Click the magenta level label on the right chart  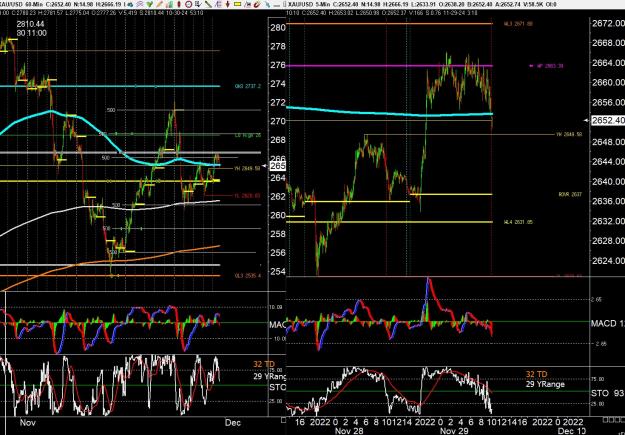coord(550,66)
